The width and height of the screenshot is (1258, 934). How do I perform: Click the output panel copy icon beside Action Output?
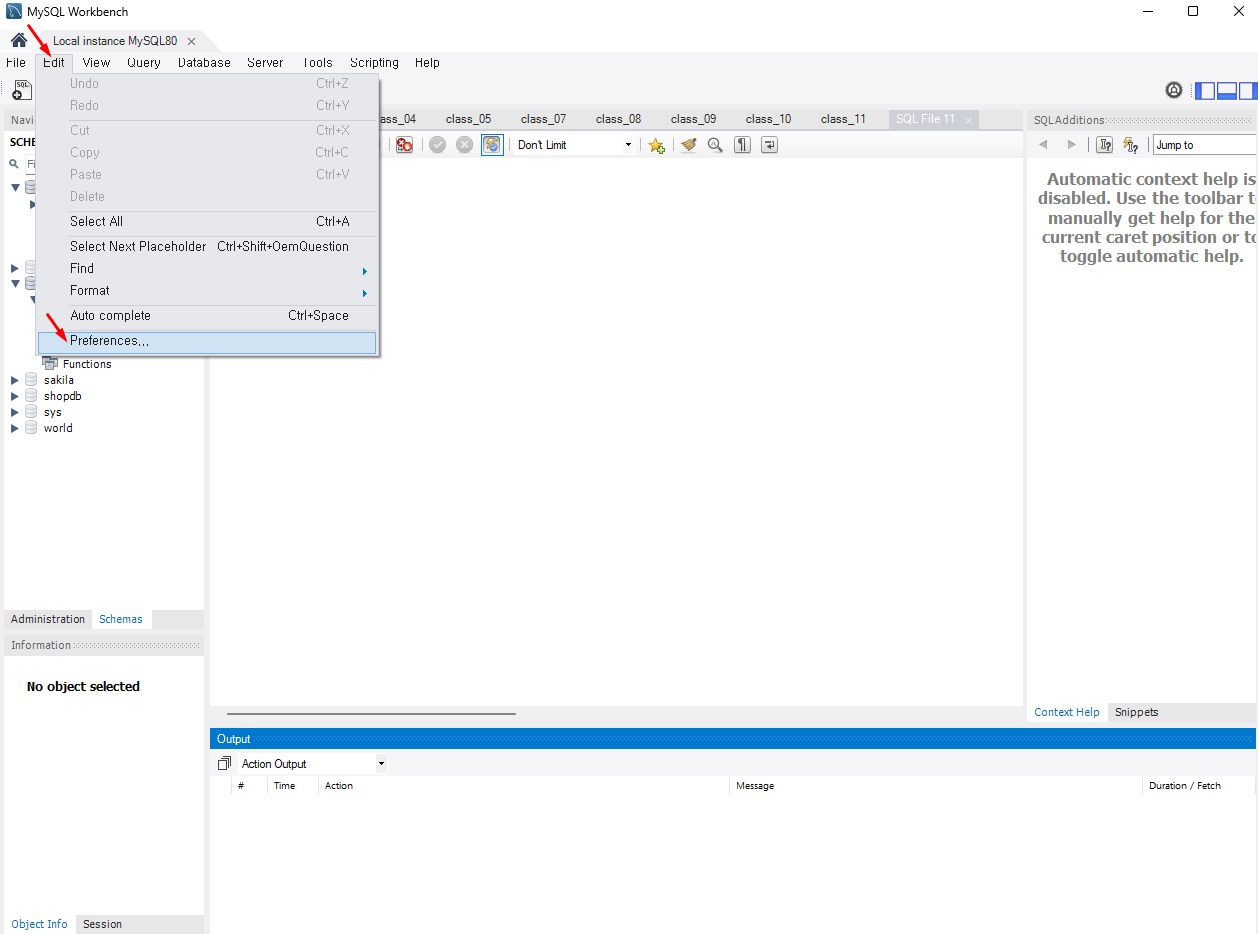pos(224,764)
